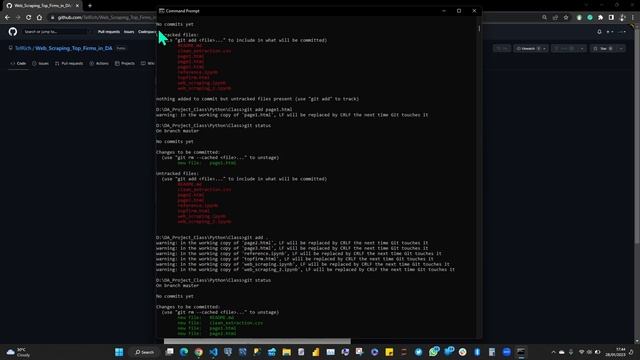Switch to the repository Issues tab

pyautogui.click(x=40, y=63)
